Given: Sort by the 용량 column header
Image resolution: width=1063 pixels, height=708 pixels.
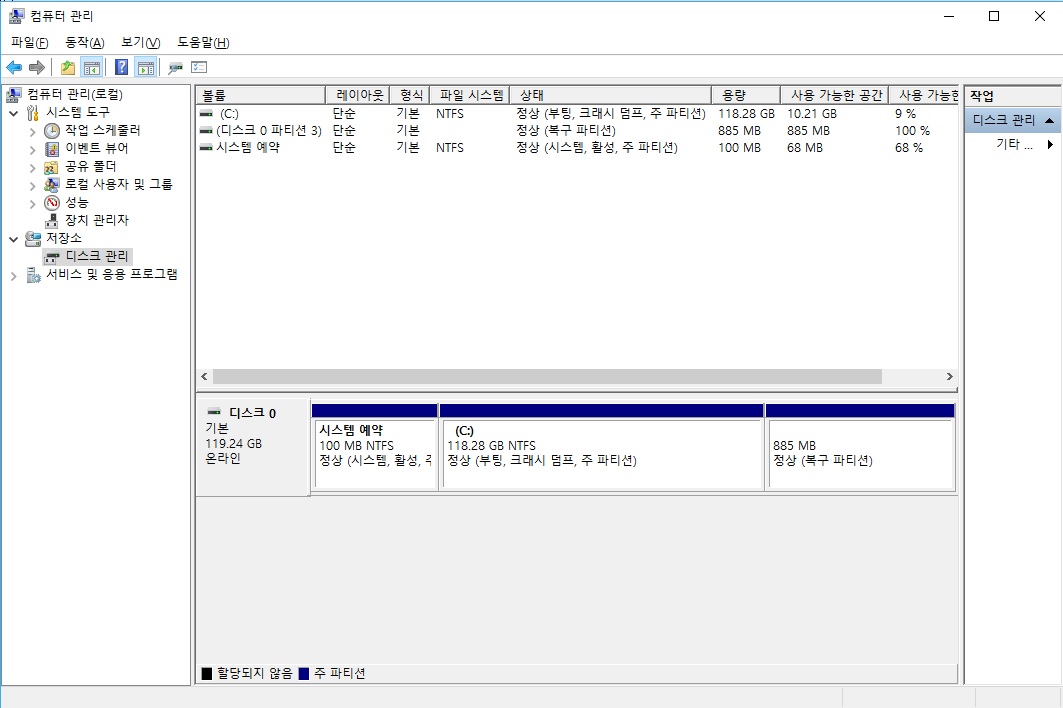Looking at the screenshot, I should (746, 95).
